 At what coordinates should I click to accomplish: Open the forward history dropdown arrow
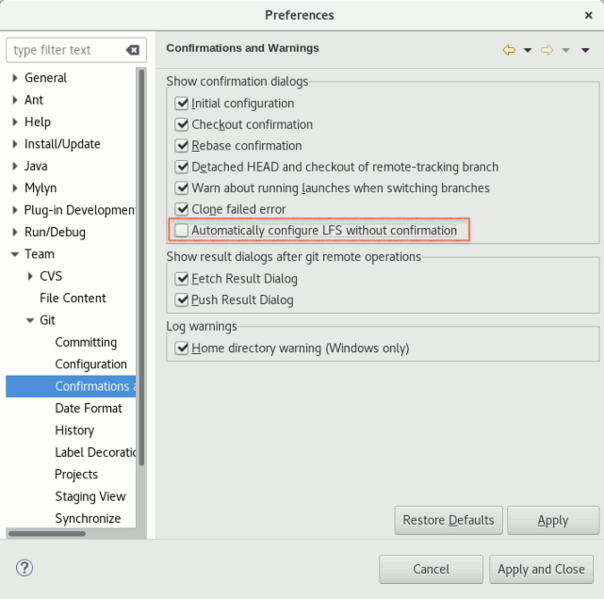point(565,50)
